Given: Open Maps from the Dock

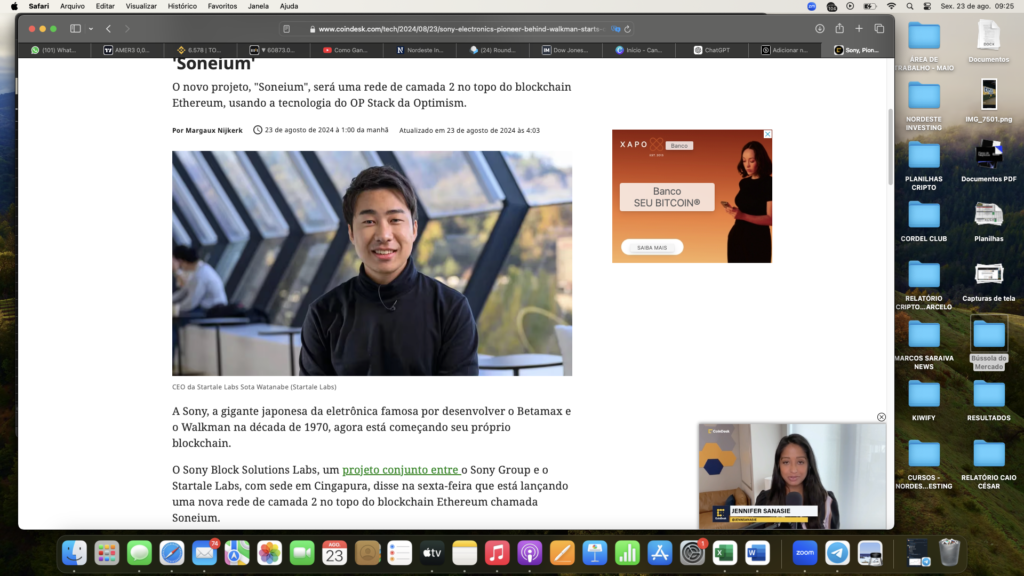Looking at the screenshot, I should 237,553.
